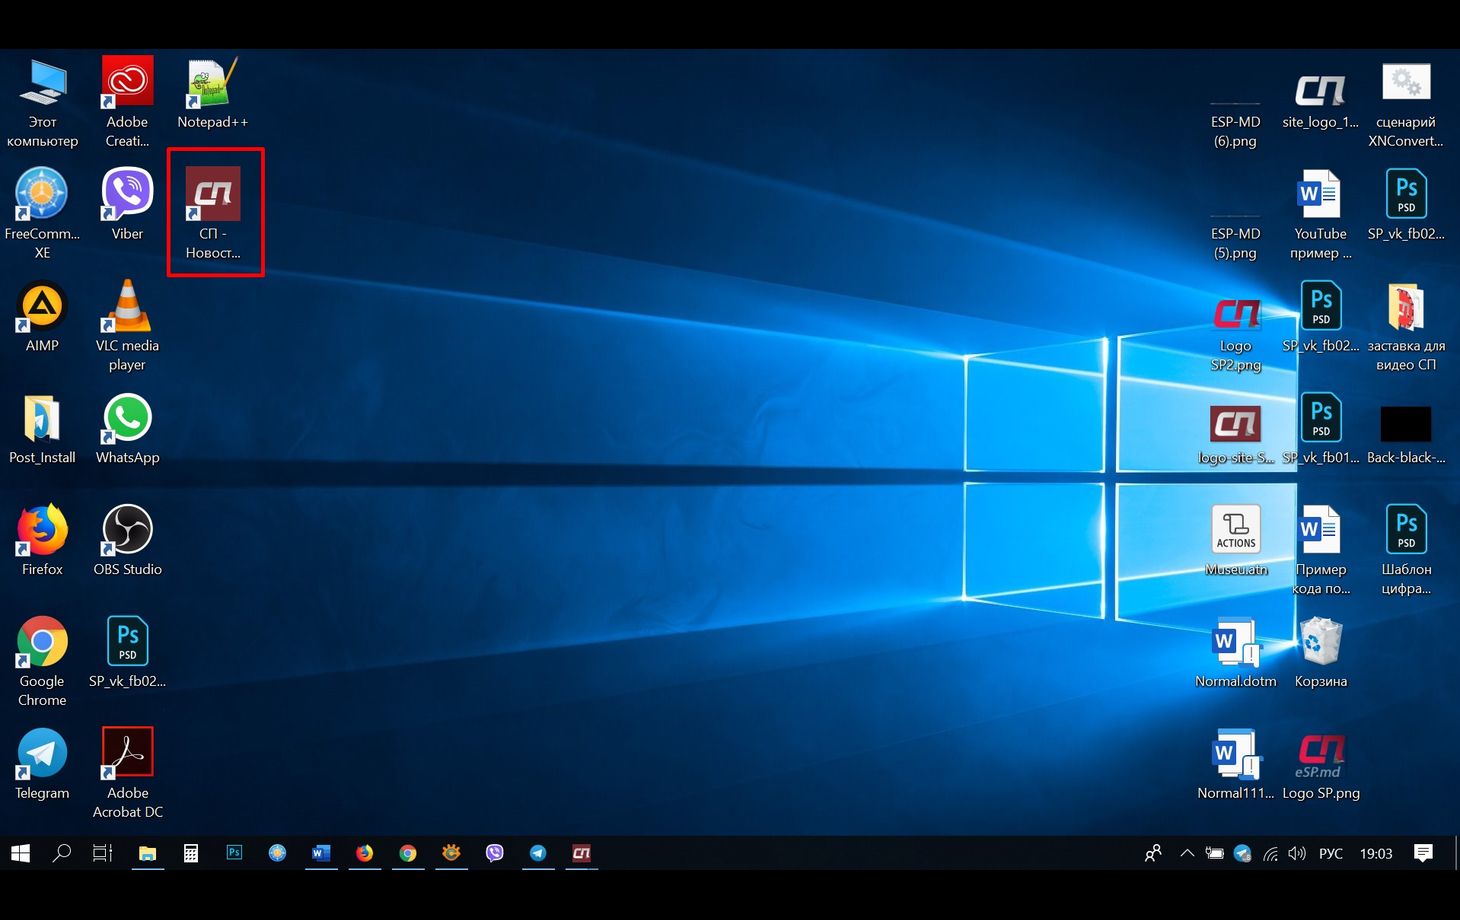Select the logo-site-S image file

[1235, 435]
